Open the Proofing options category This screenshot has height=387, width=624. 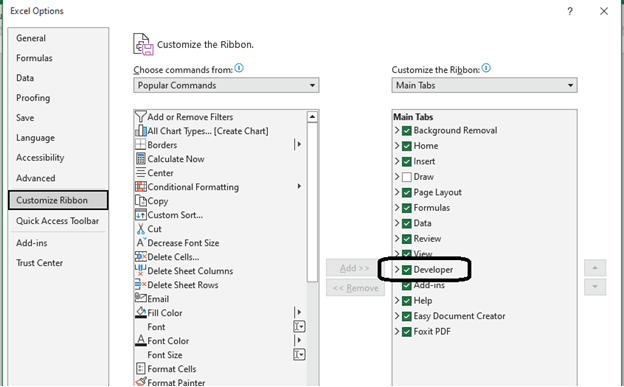coord(58,98)
